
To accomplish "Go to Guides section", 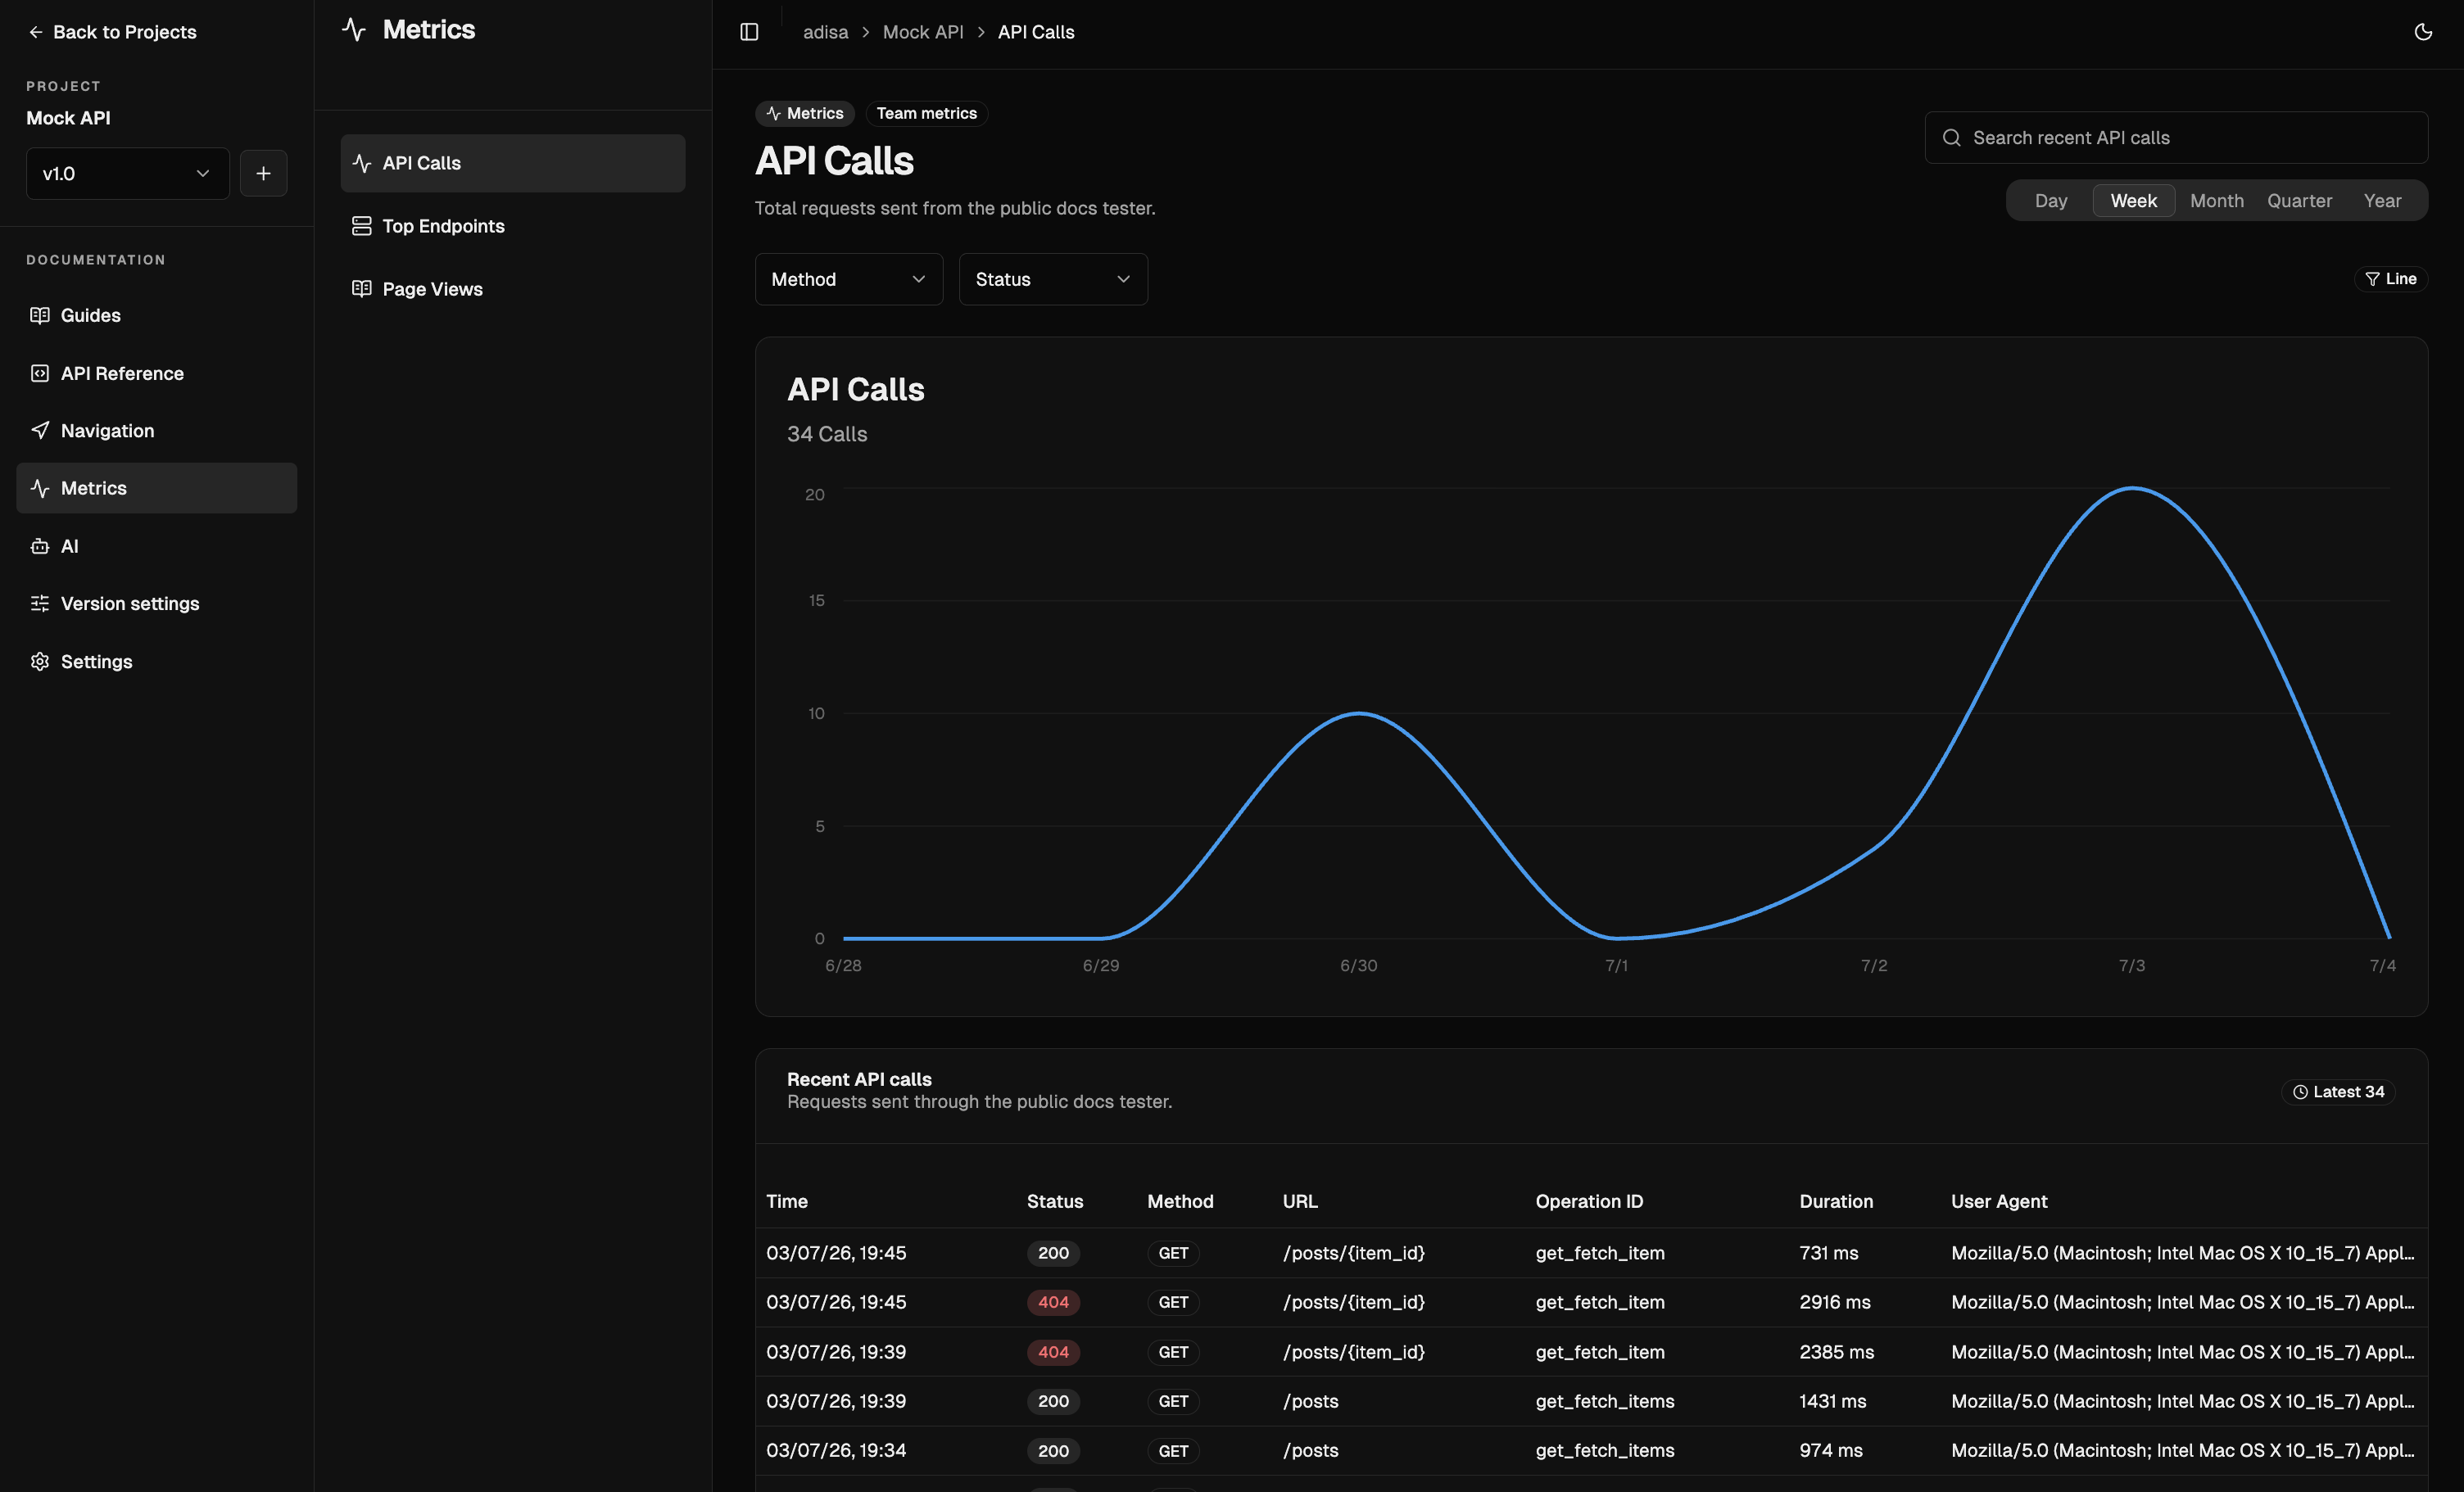I will coord(157,315).
